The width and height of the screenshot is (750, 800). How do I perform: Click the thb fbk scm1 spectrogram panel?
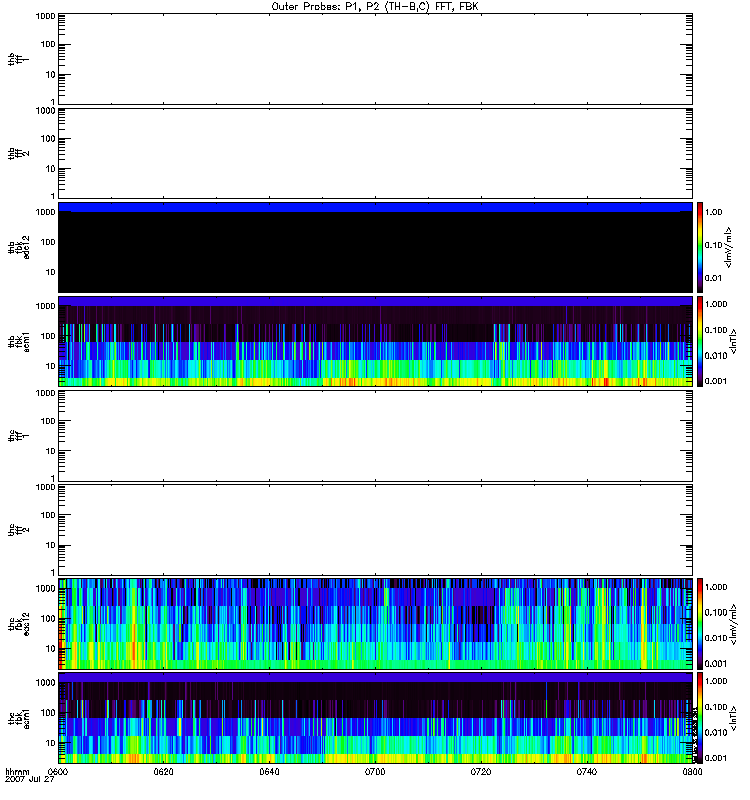(x=375, y=341)
